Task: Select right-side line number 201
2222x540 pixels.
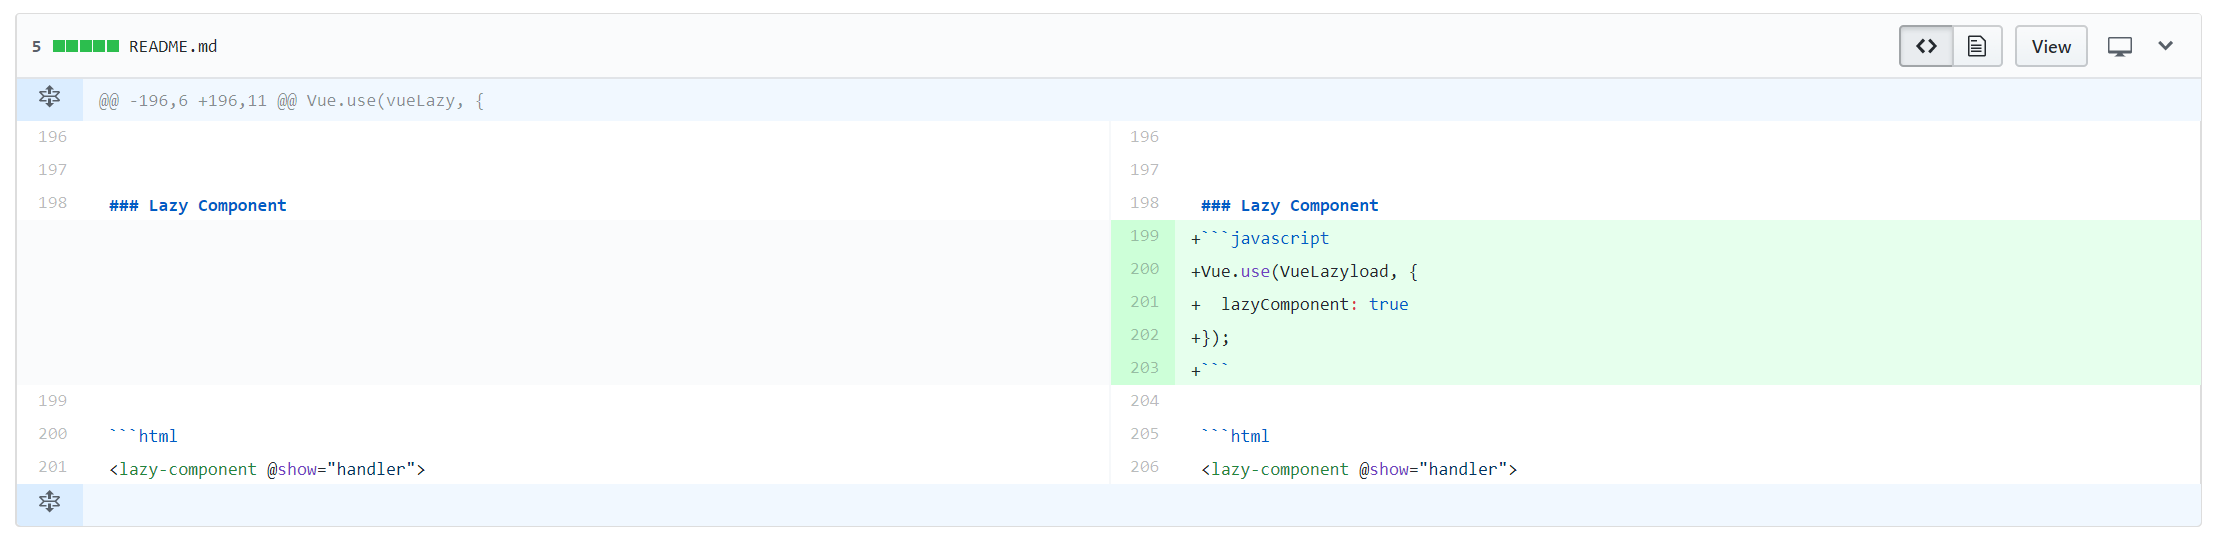Action: point(1144,302)
